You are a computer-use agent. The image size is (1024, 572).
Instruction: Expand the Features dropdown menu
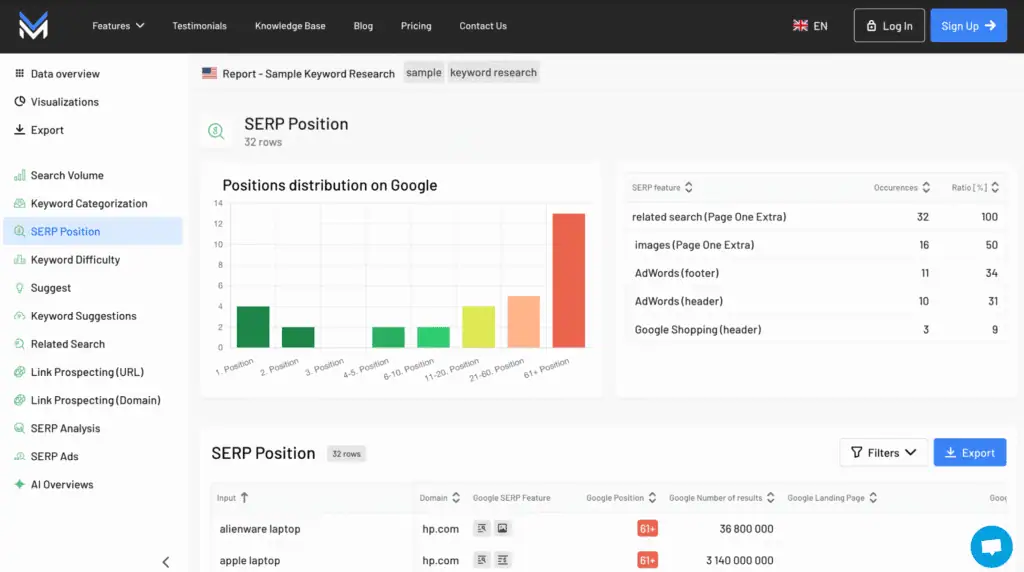118,26
